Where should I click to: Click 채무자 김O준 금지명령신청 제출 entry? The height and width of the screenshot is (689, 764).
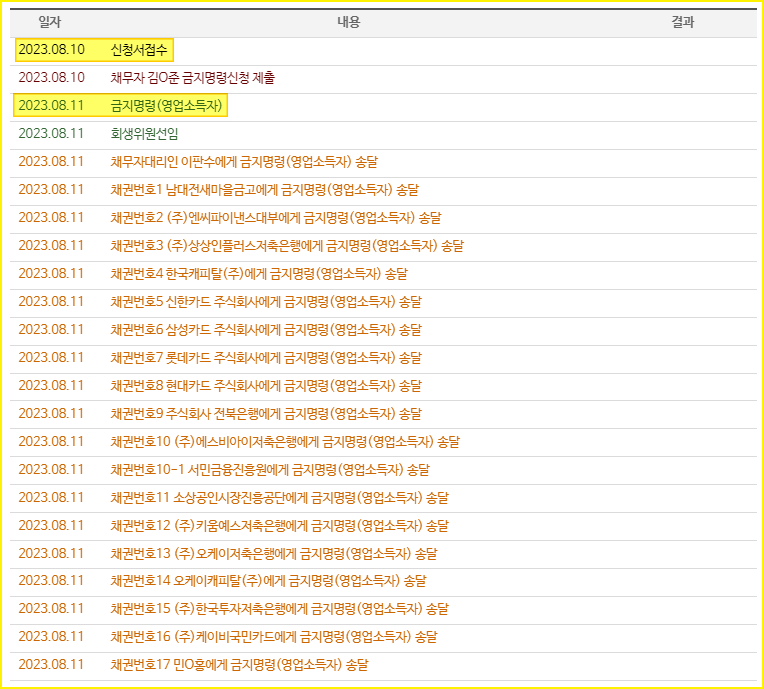tap(192, 77)
